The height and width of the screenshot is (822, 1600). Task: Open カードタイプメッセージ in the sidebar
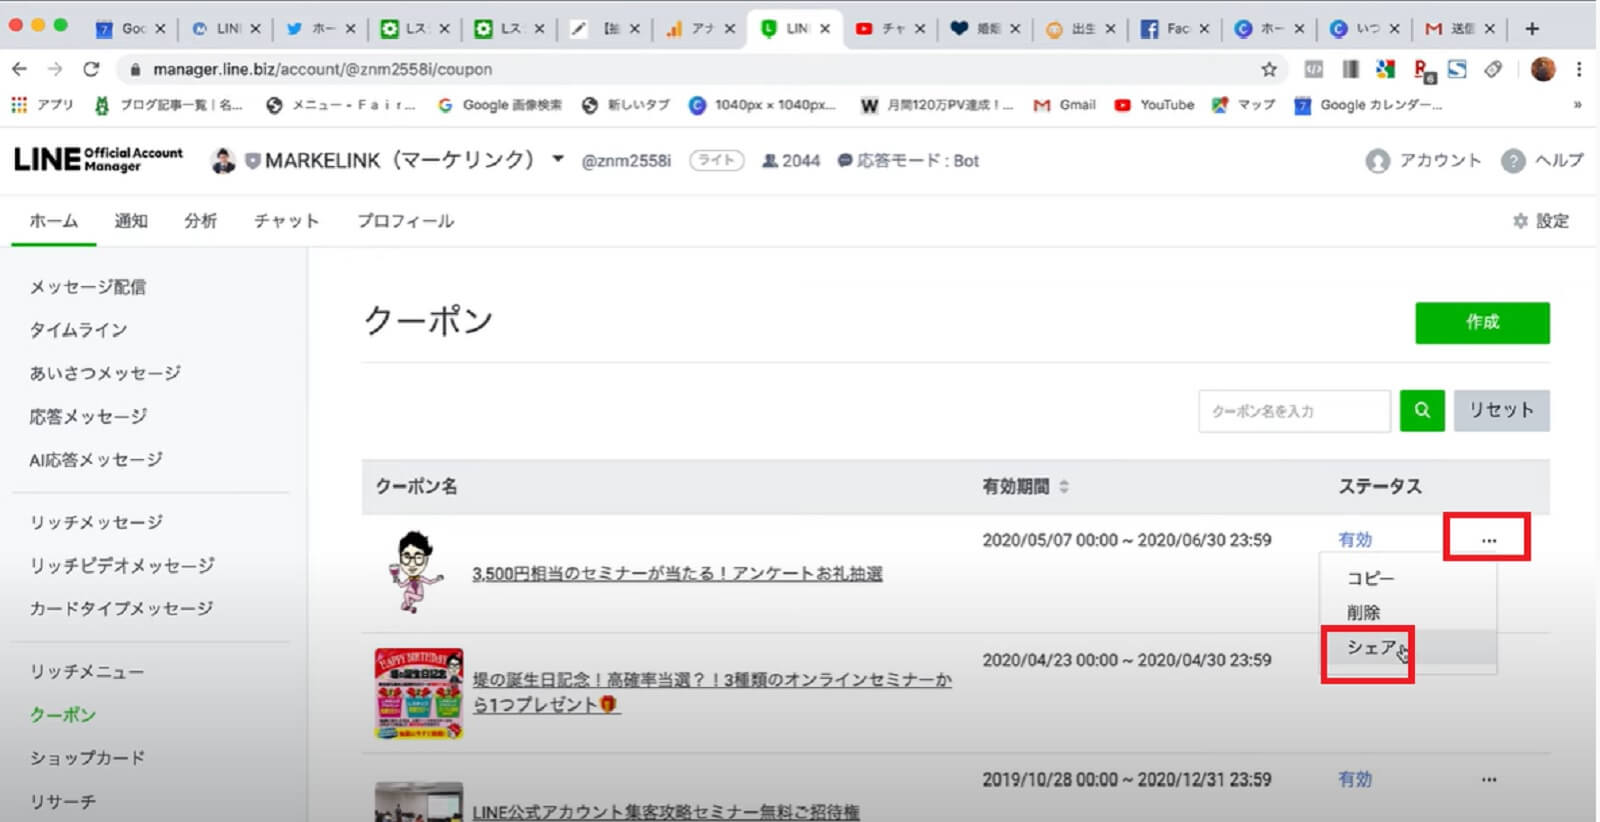click(x=121, y=608)
